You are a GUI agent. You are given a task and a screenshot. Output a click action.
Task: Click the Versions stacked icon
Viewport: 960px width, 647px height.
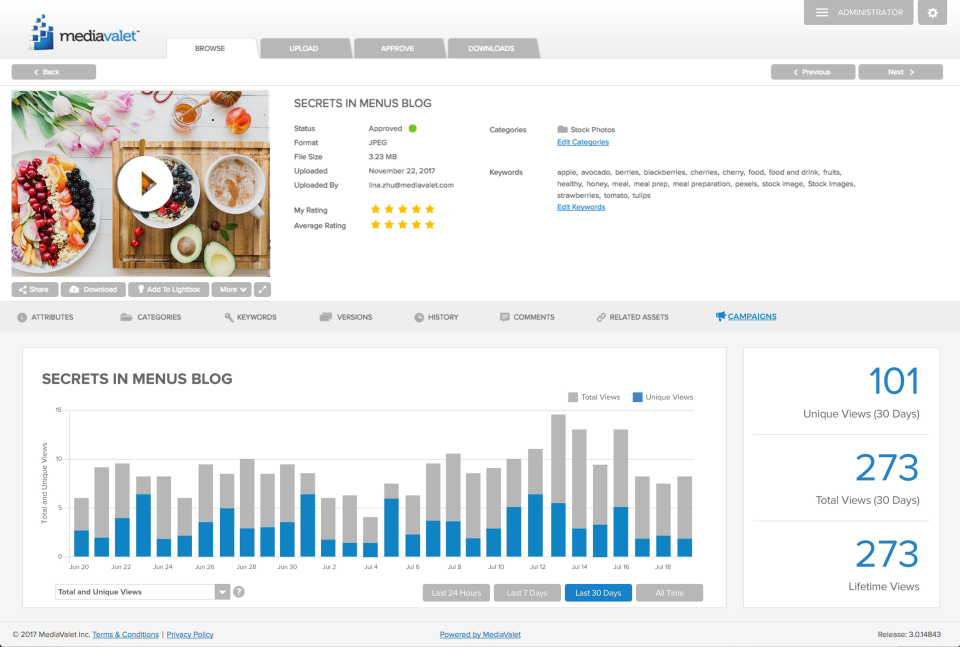325,316
